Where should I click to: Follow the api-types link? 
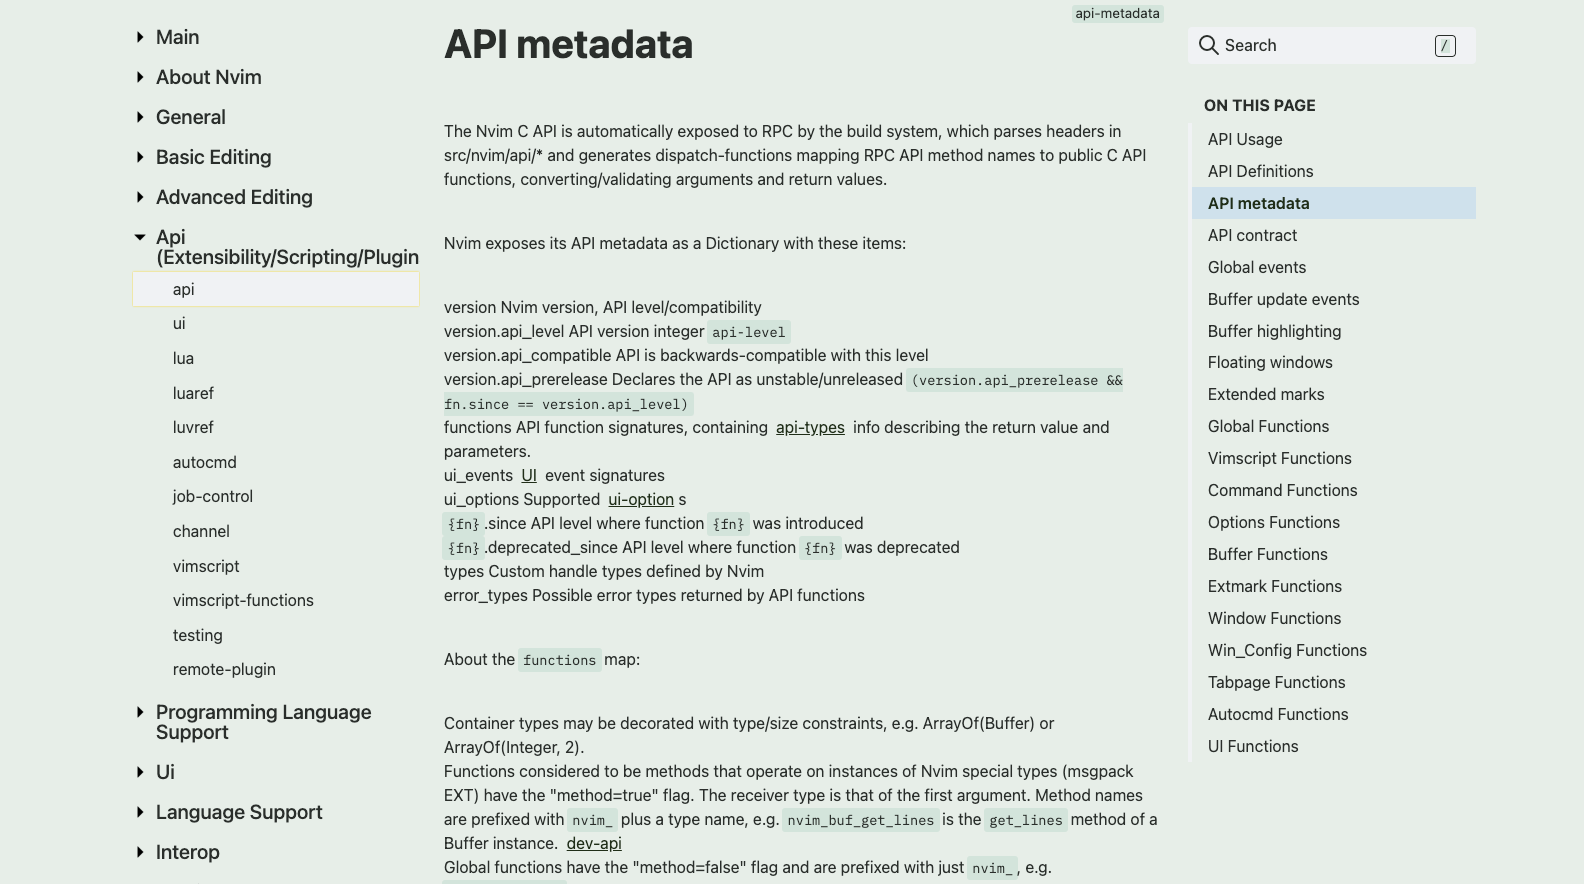(810, 427)
